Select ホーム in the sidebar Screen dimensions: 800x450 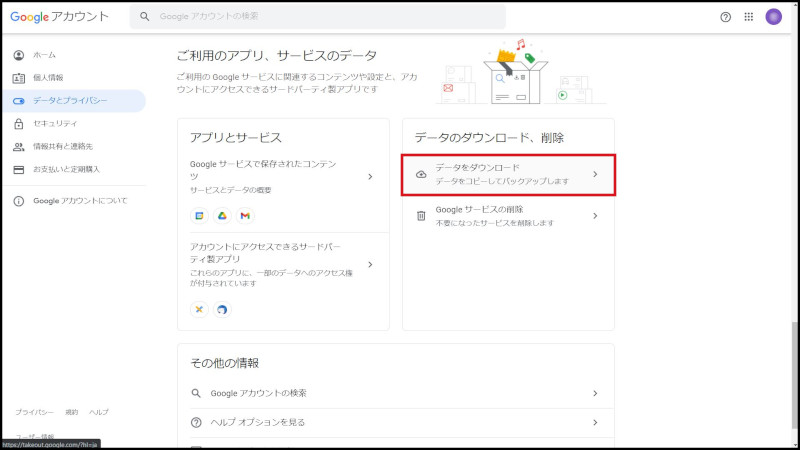(x=45, y=55)
